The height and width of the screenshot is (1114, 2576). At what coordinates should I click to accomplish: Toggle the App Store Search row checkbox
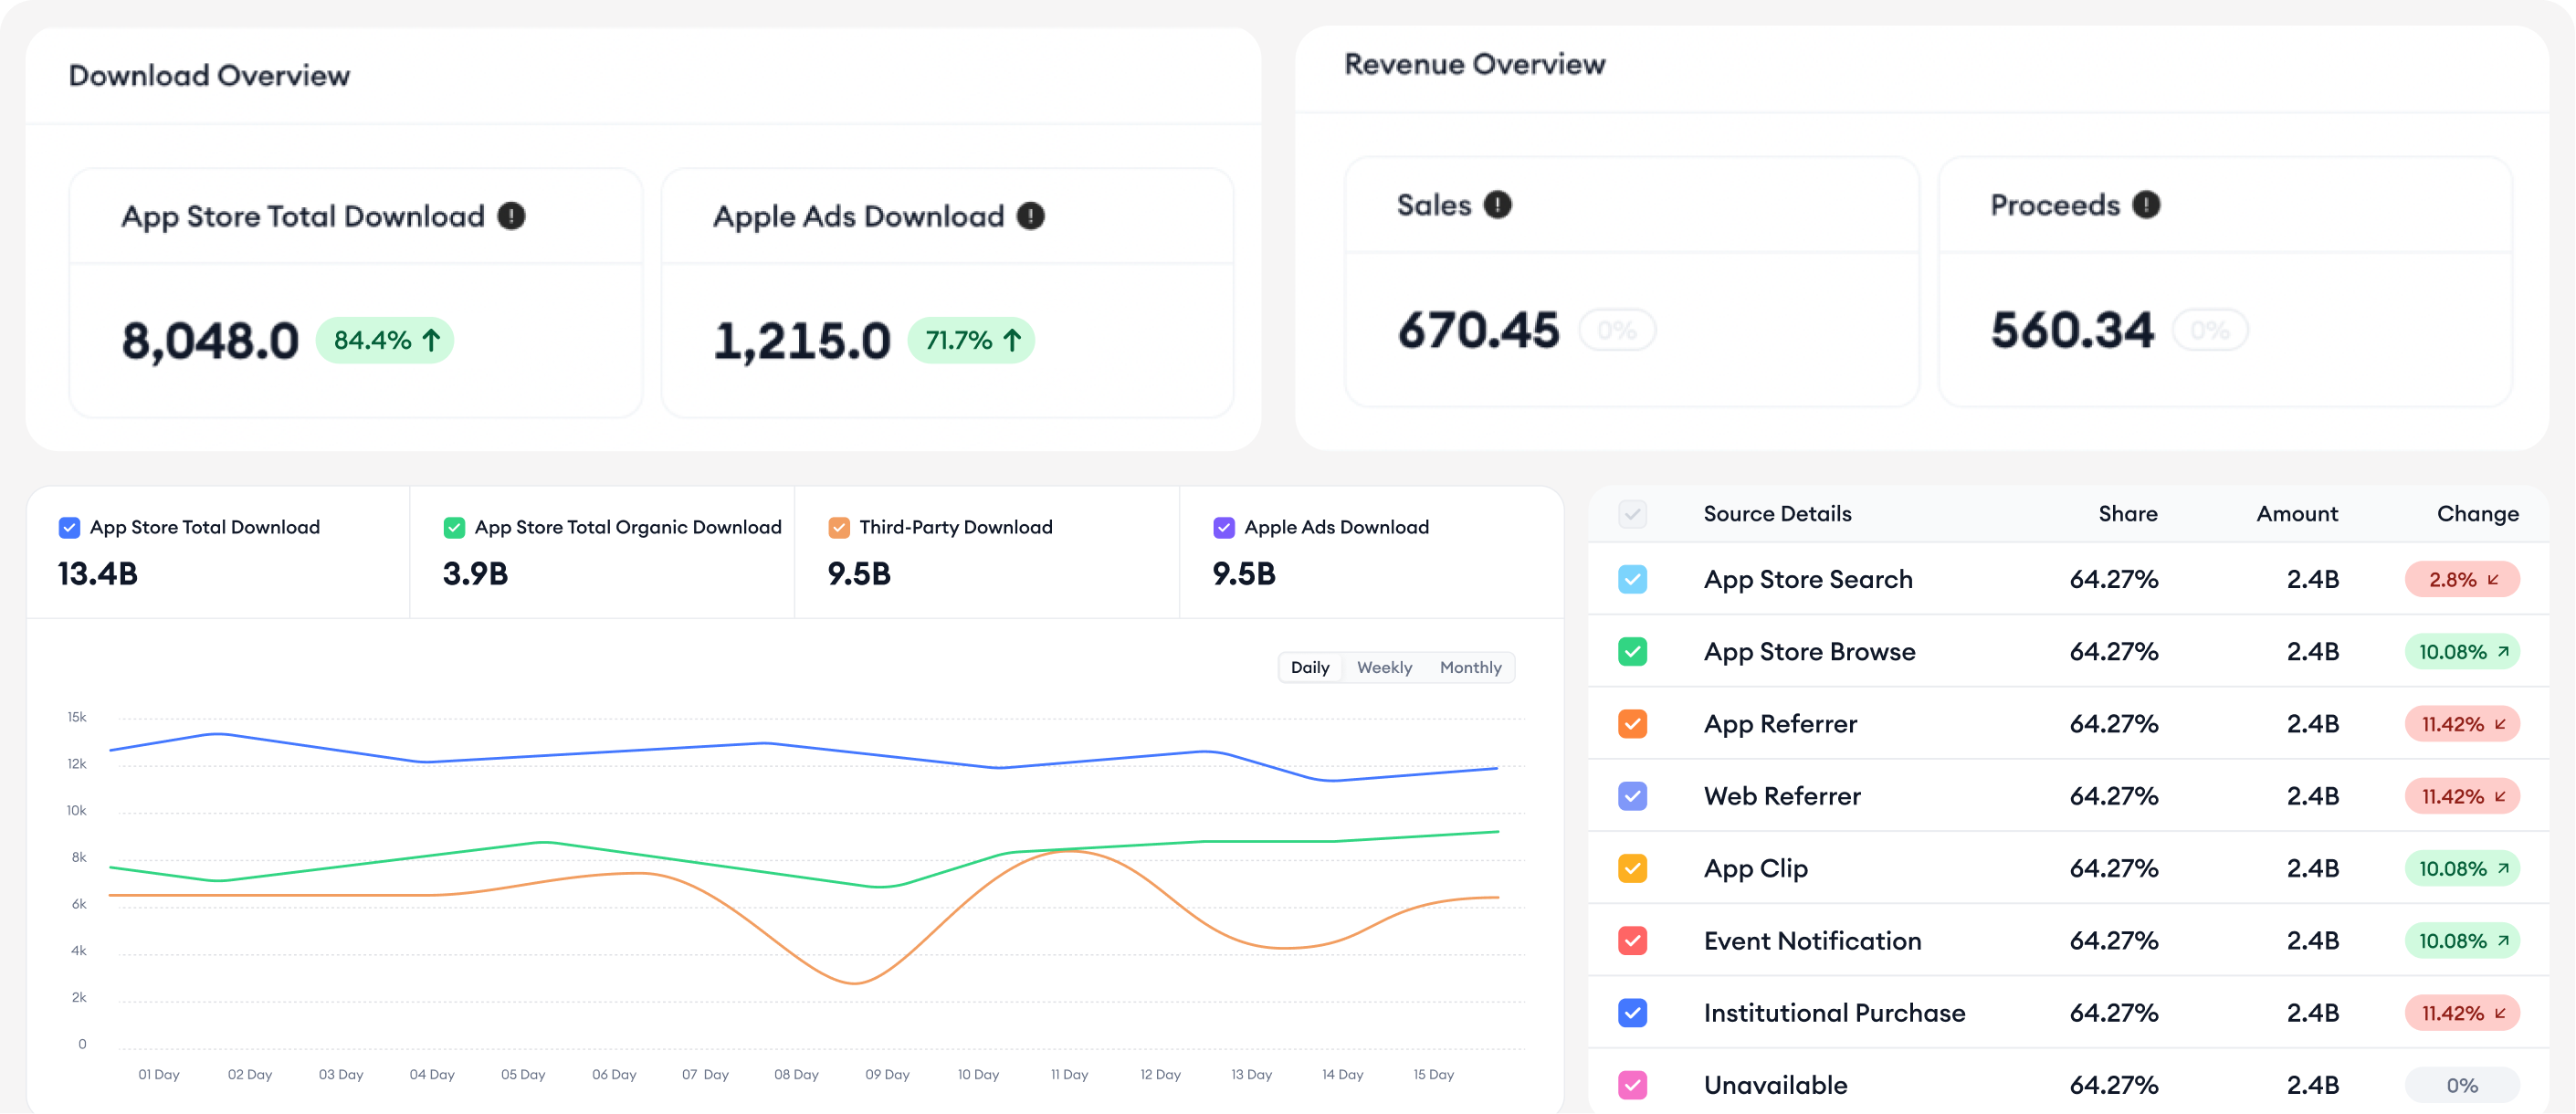(1632, 579)
